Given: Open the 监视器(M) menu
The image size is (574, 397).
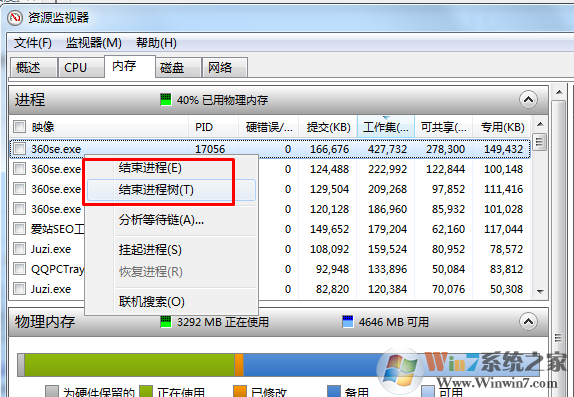Looking at the screenshot, I should (x=93, y=43).
